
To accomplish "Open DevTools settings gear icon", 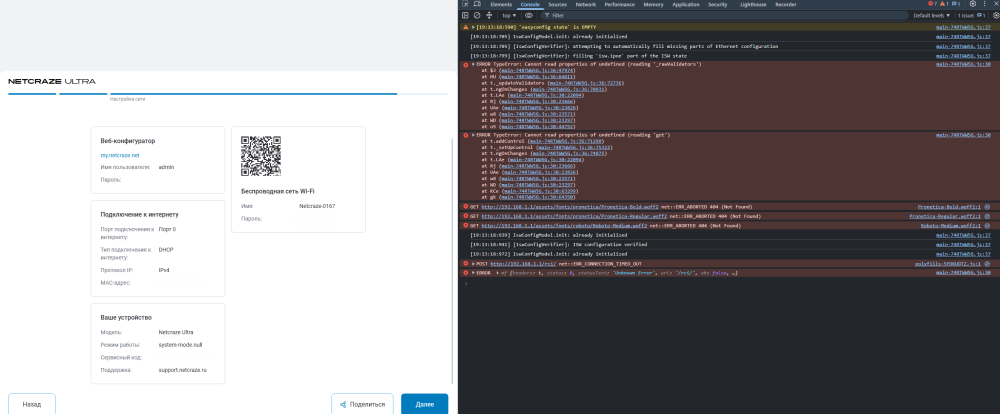I will pyautogui.click(x=973, y=4).
